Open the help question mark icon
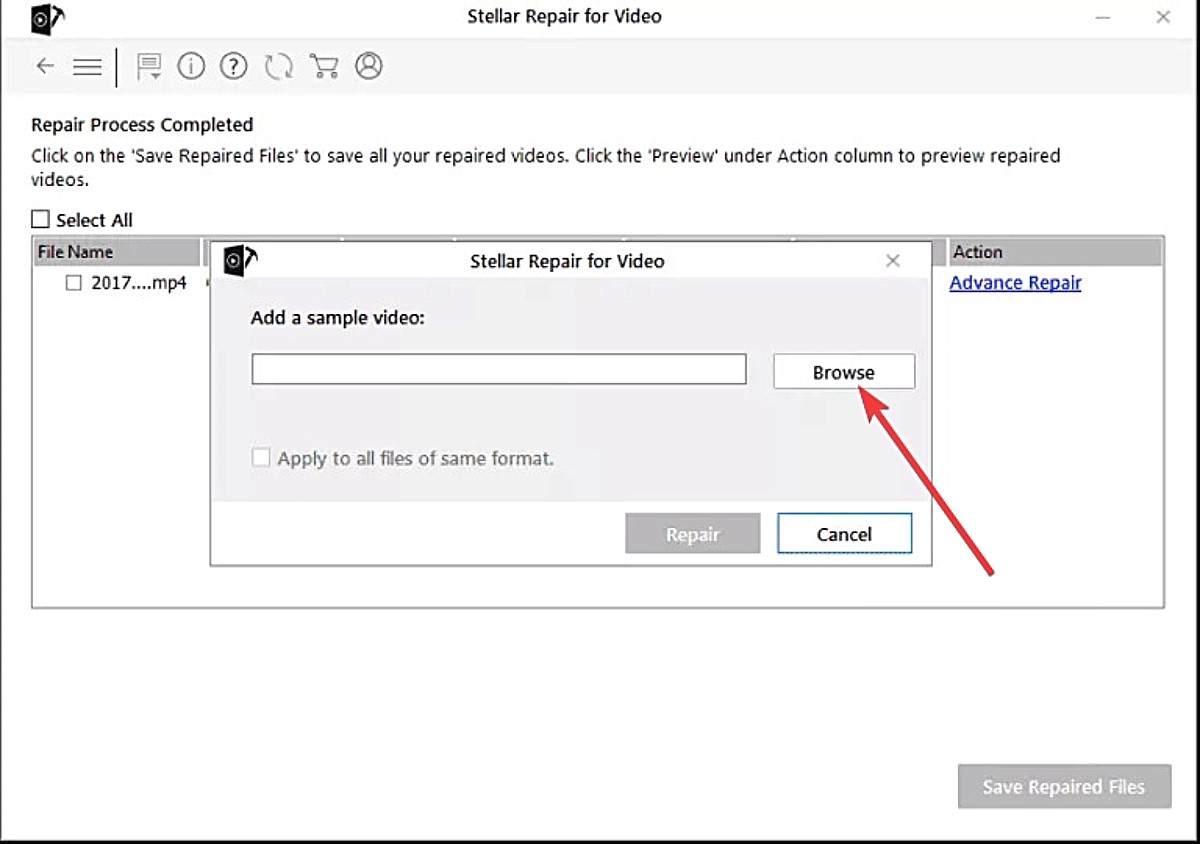 [234, 66]
